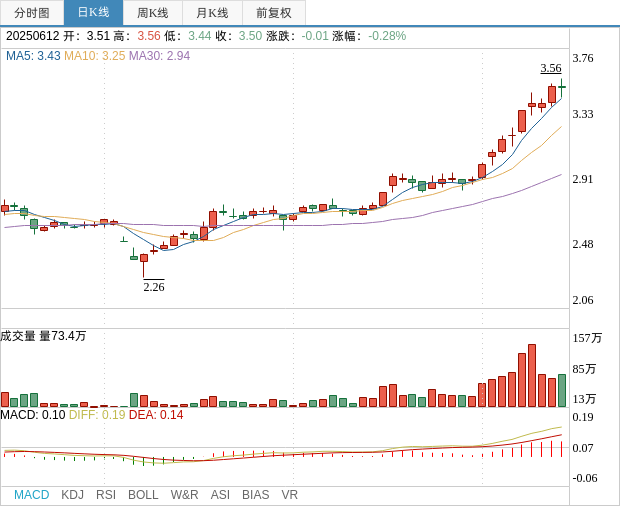Click the 高: 3.56 value

pos(149,36)
